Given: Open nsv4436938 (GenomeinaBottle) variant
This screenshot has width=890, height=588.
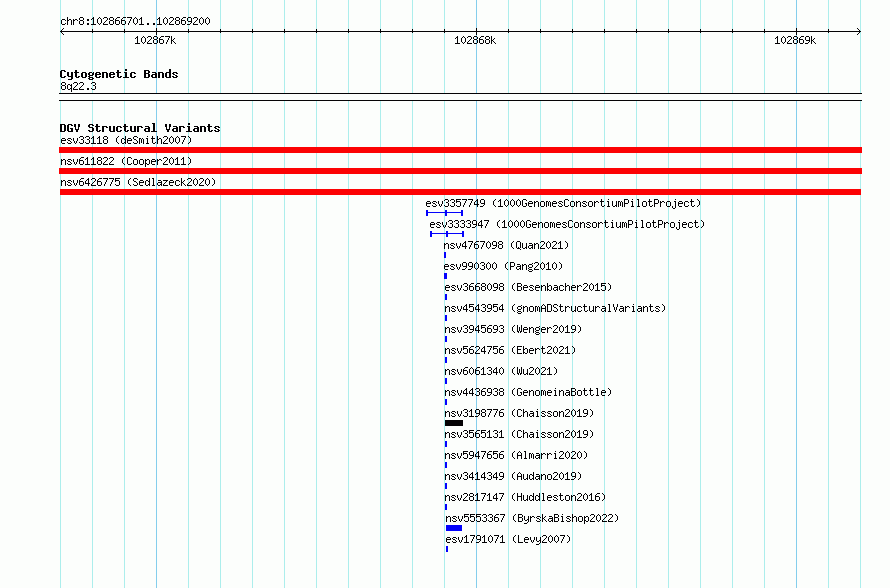Looking at the screenshot, I should click(x=528, y=392).
